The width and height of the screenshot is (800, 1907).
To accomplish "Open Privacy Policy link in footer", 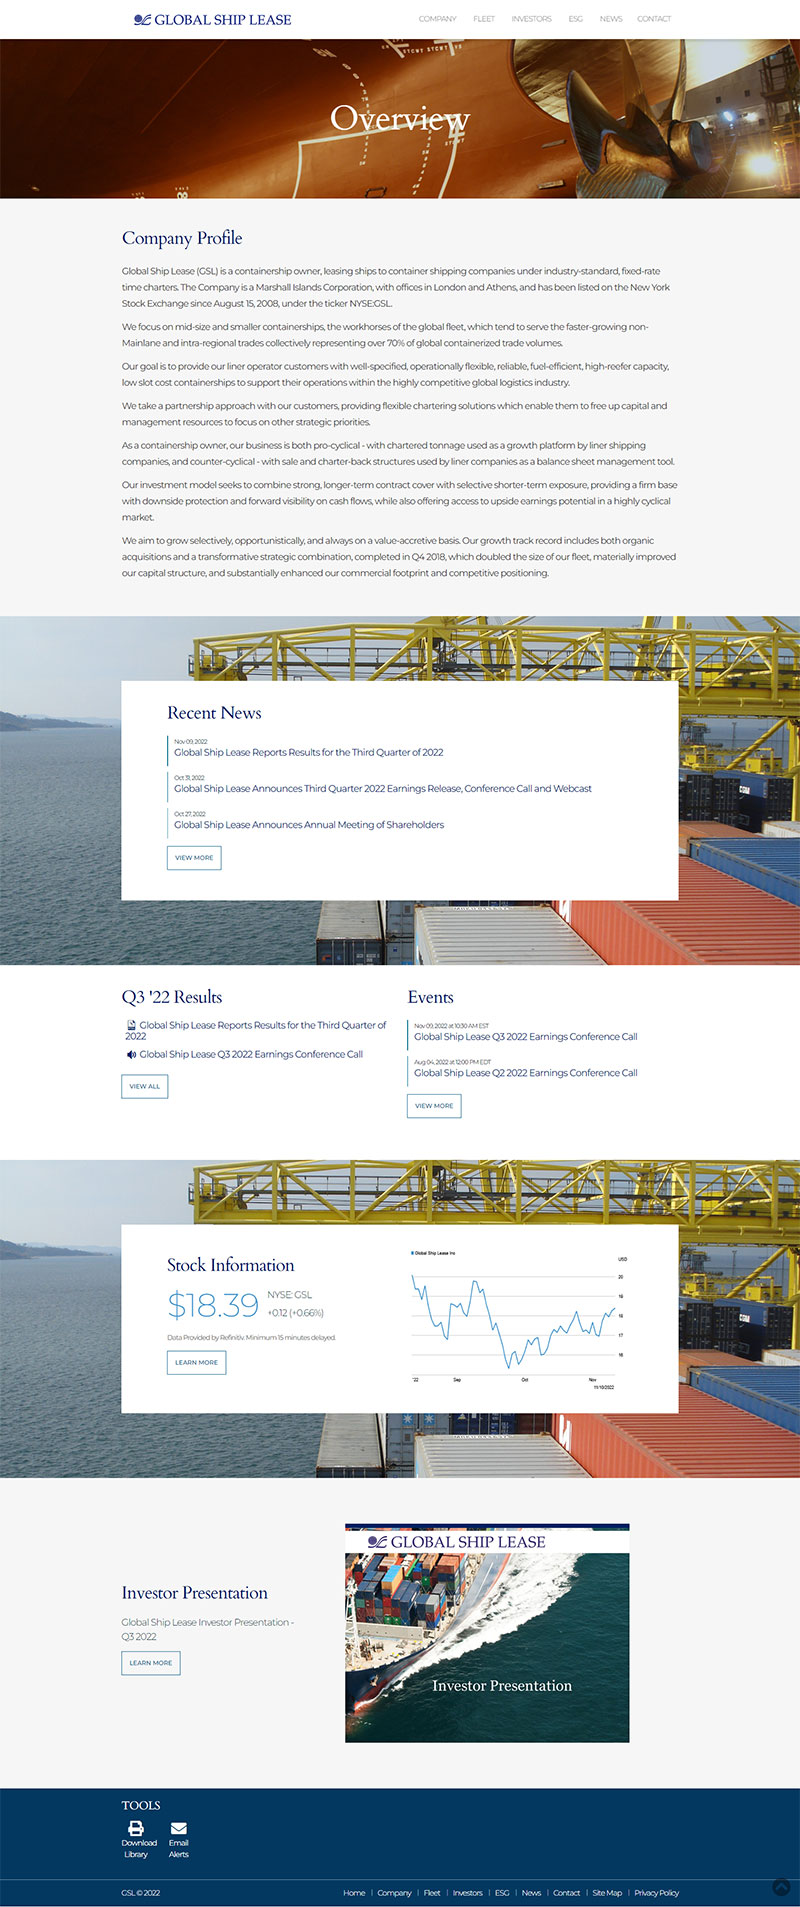I will pos(656,1892).
